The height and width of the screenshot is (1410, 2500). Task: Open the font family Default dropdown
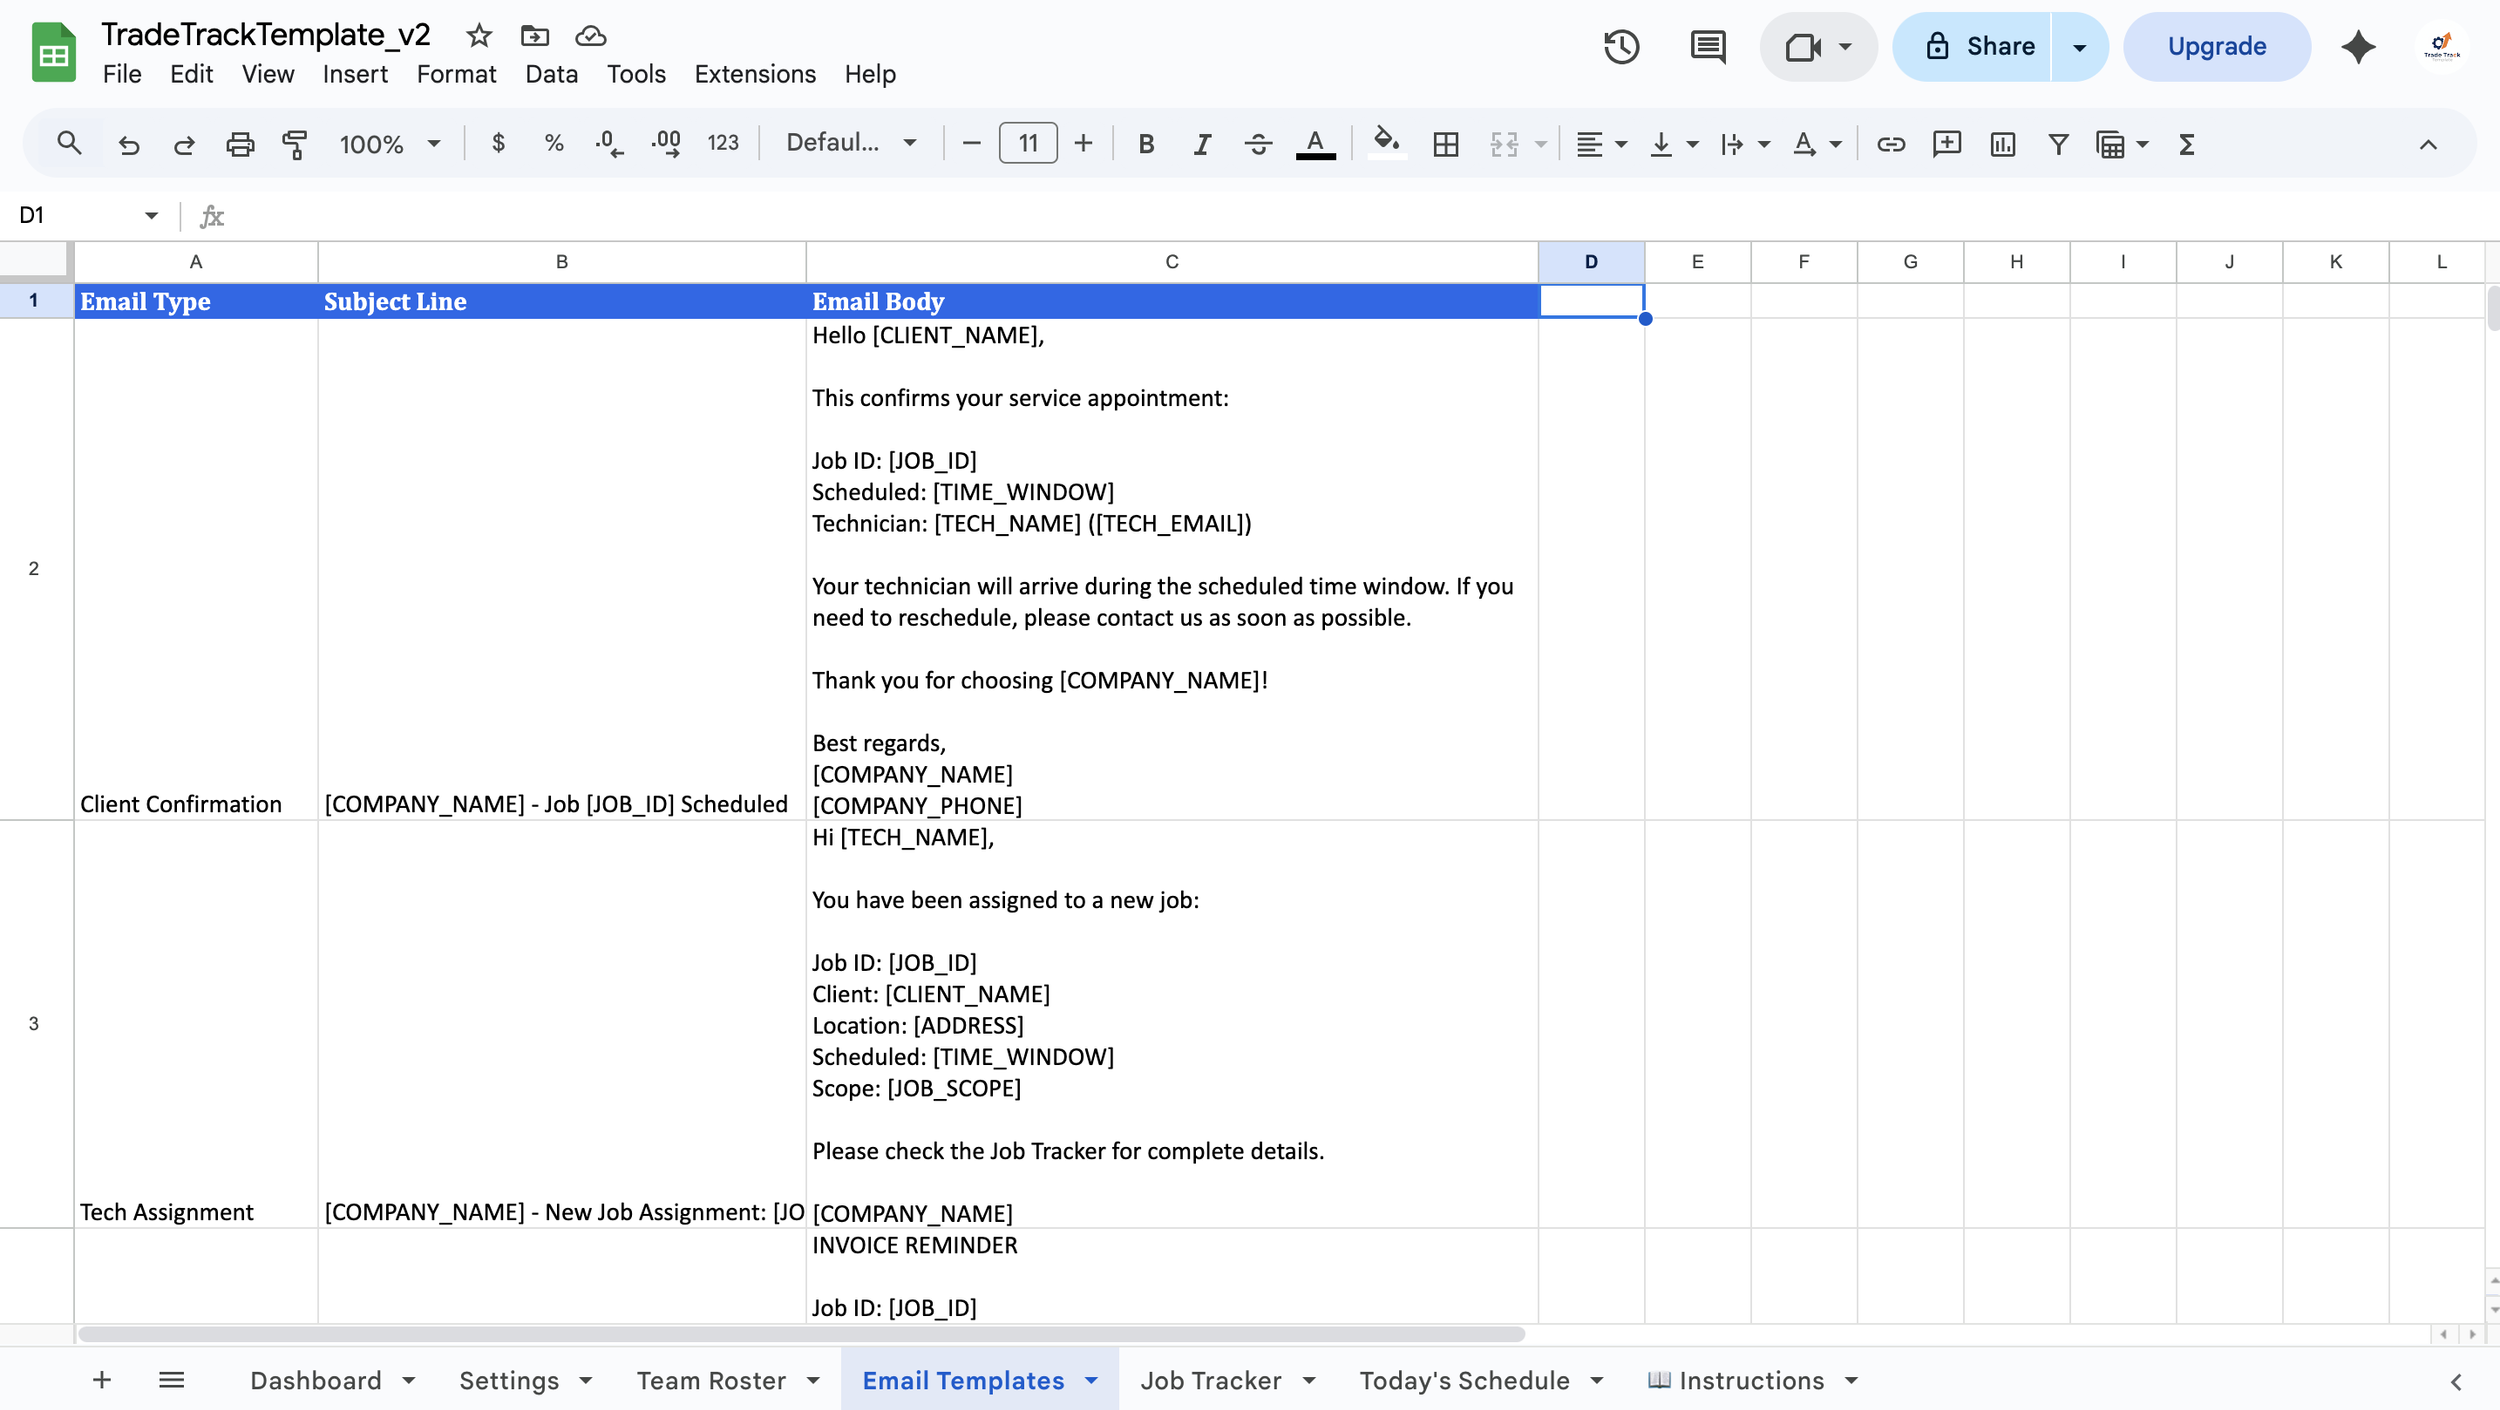click(851, 143)
